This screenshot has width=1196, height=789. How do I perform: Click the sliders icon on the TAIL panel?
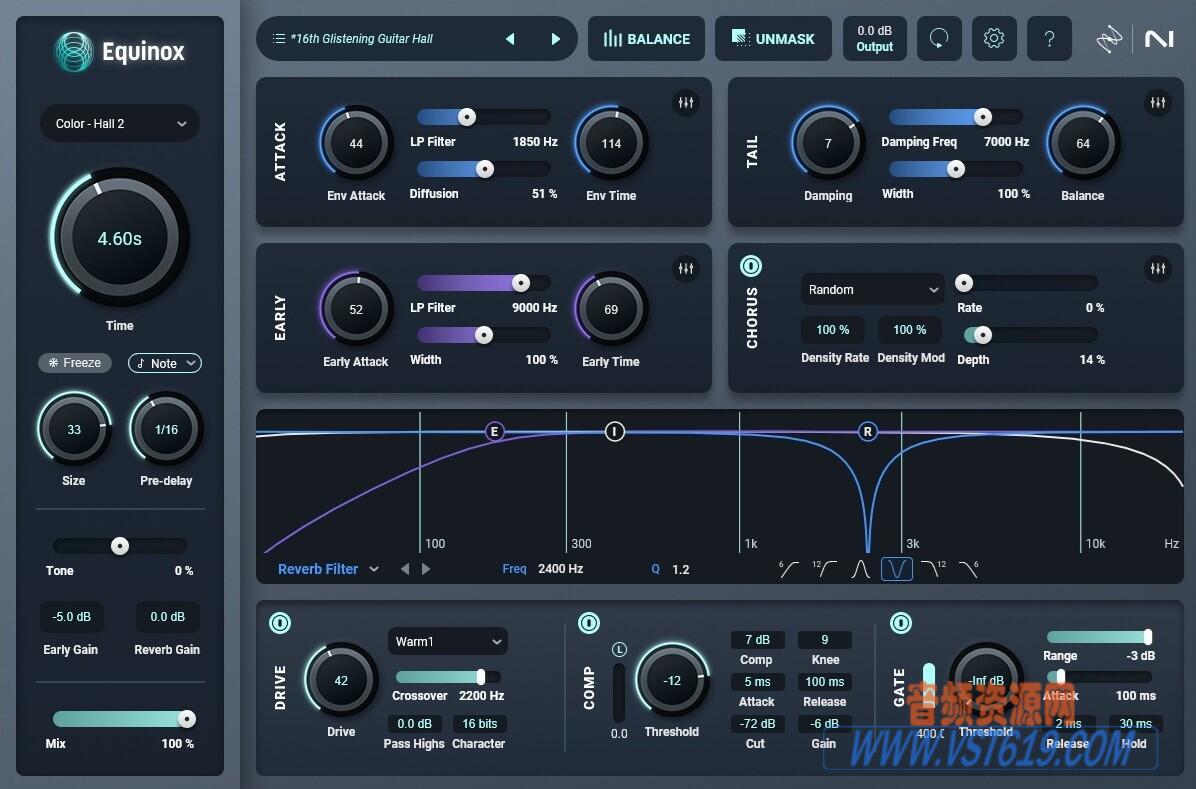click(x=1158, y=102)
